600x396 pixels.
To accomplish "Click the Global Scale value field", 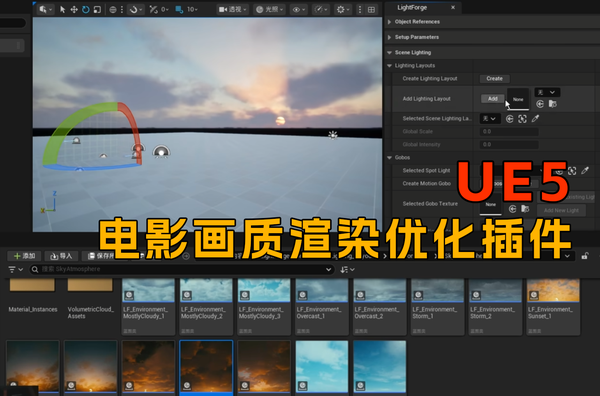I will click(x=509, y=132).
